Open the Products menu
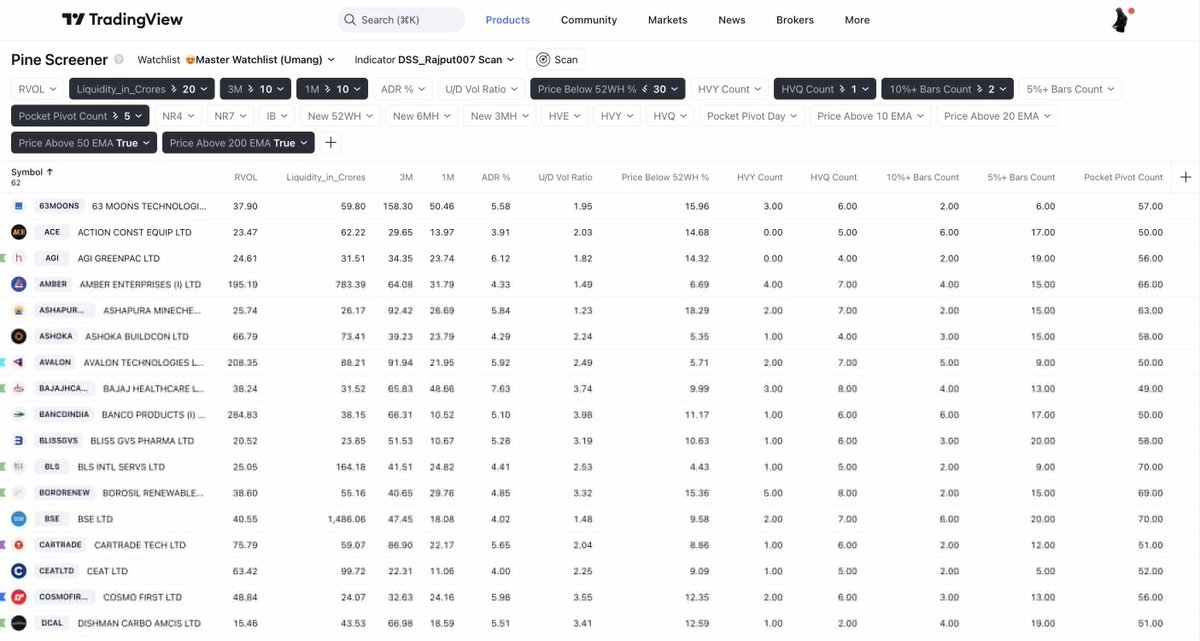This screenshot has width=1200, height=641. [507, 20]
